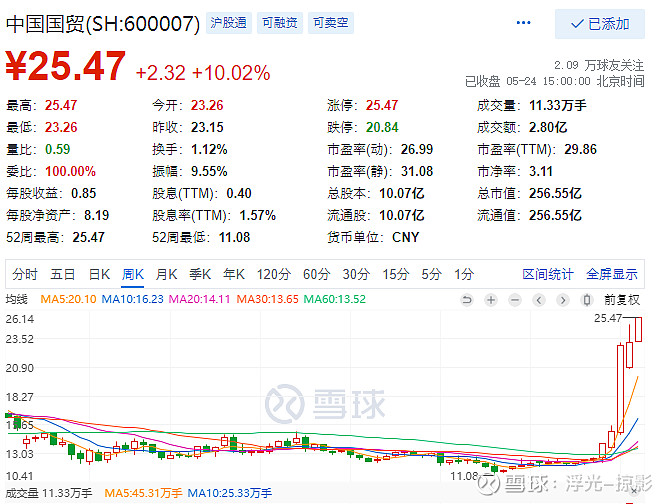Click the candlestick style toggle icon
Image resolution: width=672 pixels, height=504 pixels.
point(587,300)
